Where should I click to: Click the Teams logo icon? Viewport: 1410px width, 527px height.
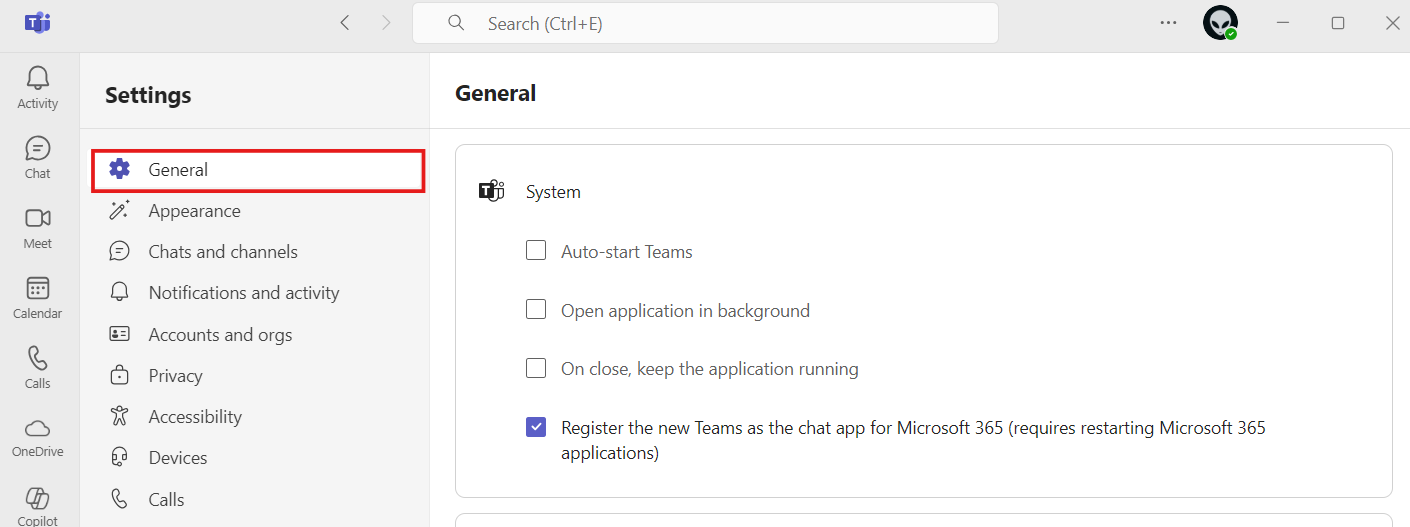pyautogui.click(x=38, y=22)
